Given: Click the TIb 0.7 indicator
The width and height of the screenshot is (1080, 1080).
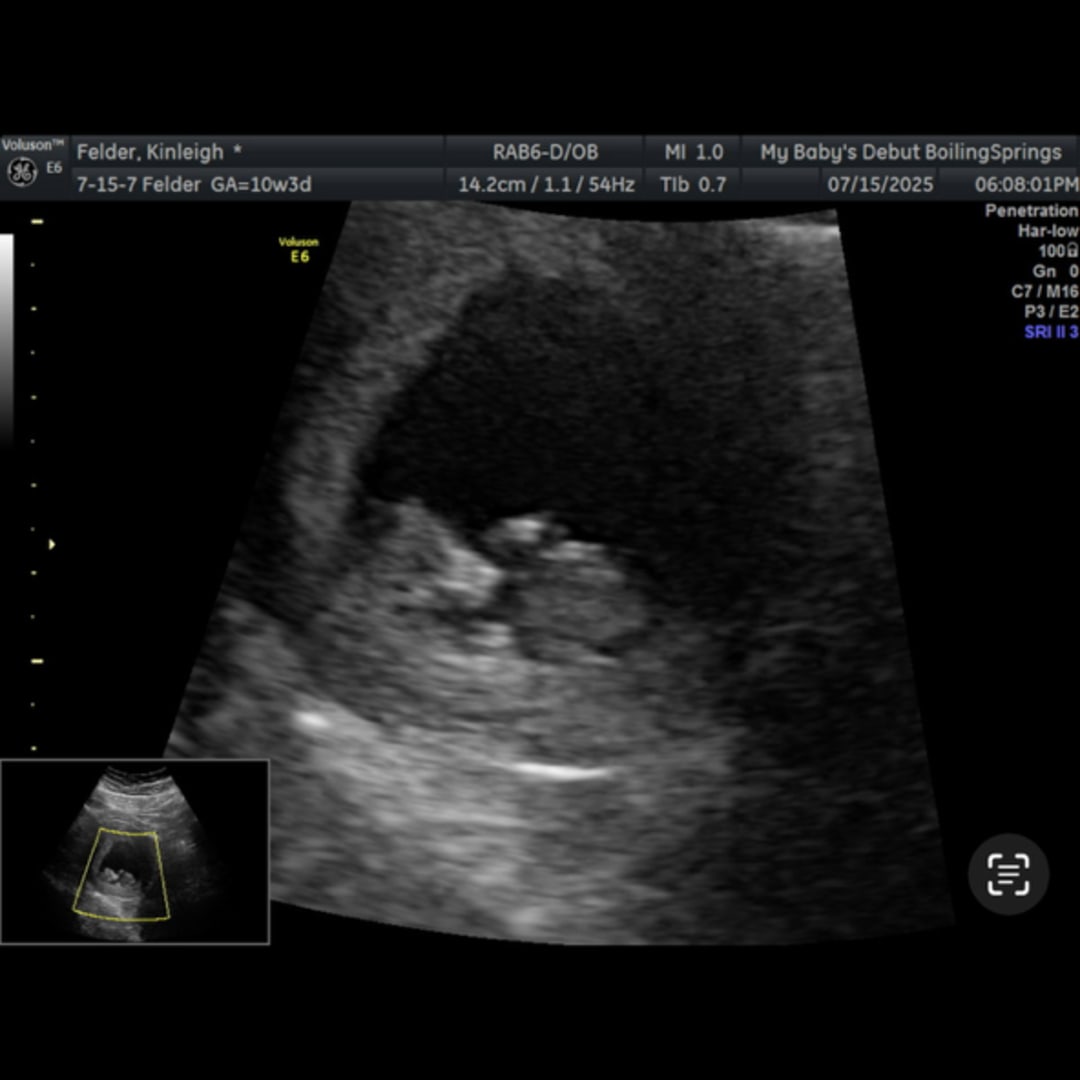Looking at the screenshot, I should [693, 184].
